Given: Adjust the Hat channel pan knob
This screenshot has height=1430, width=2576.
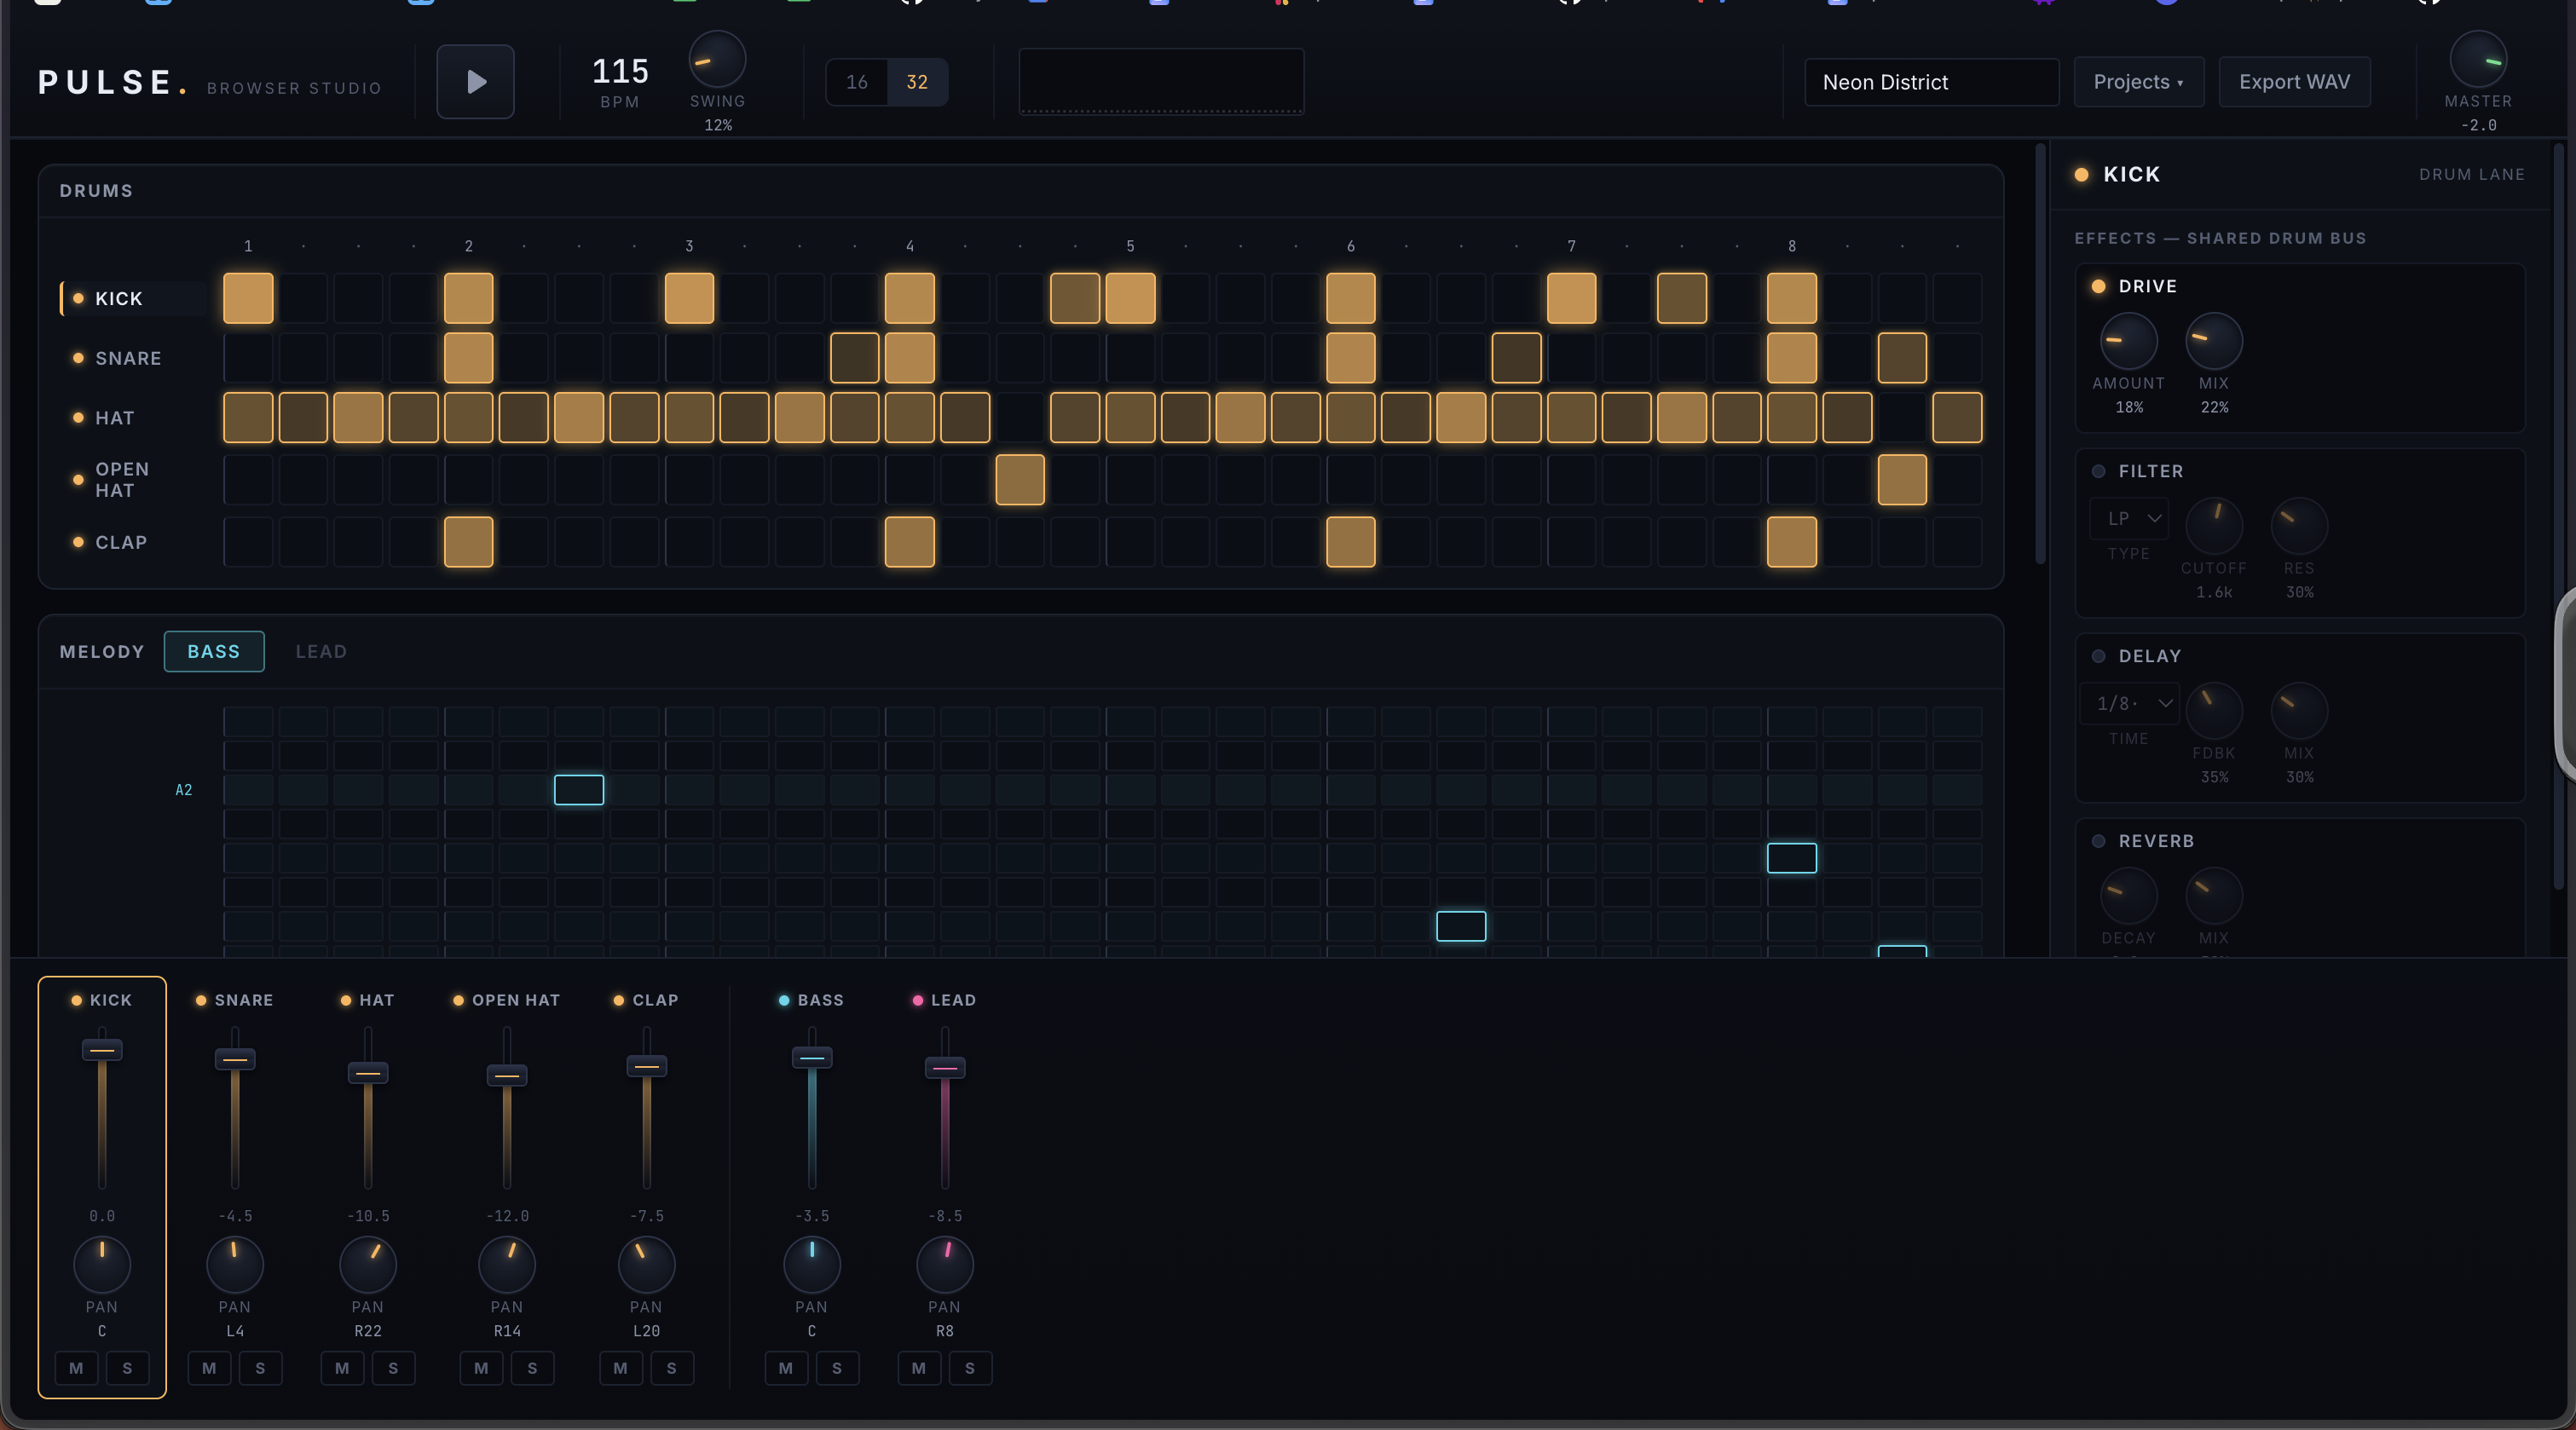Looking at the screenshot, I should pyautogui.click(x=368, y=1265).
